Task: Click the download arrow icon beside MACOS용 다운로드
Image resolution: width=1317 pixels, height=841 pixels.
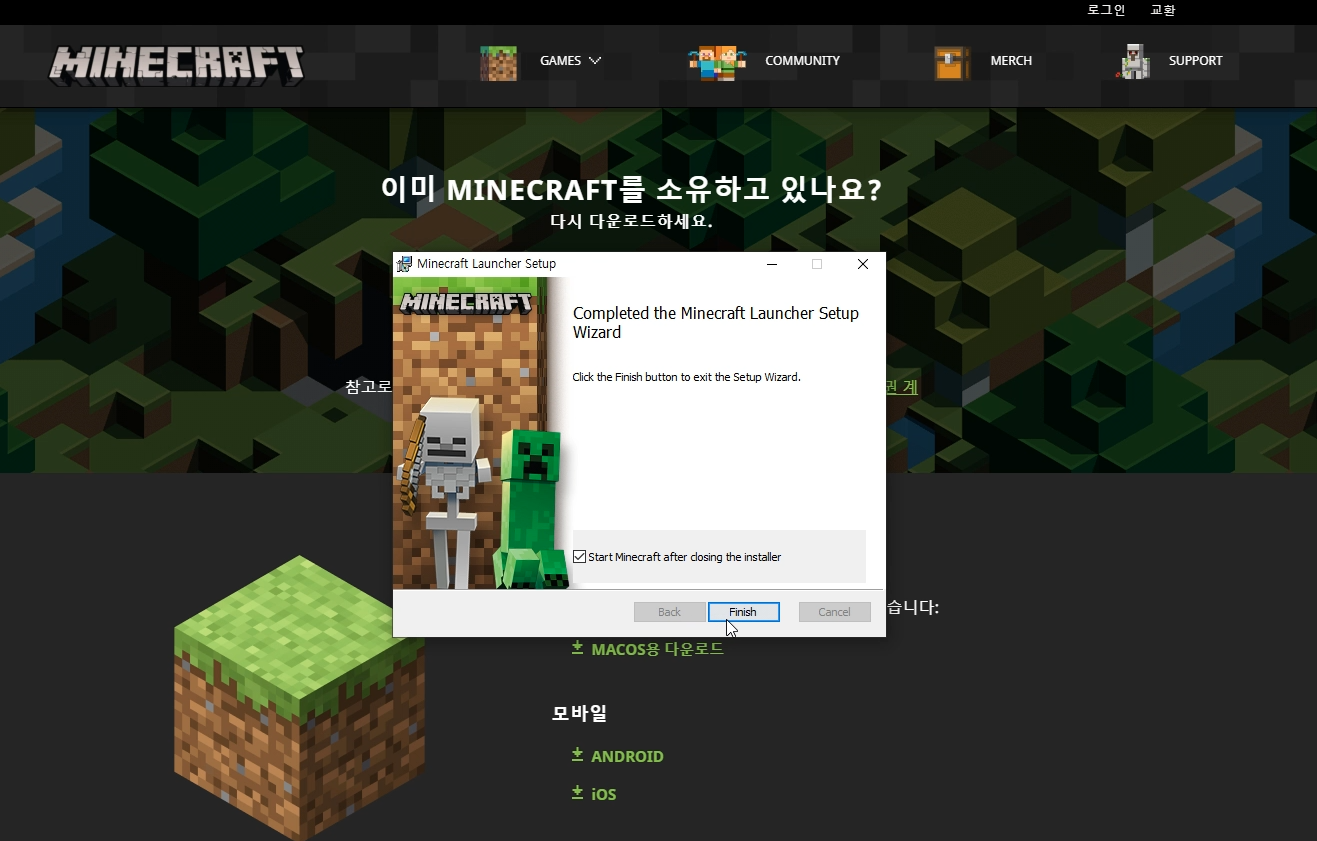Action: 577,648
